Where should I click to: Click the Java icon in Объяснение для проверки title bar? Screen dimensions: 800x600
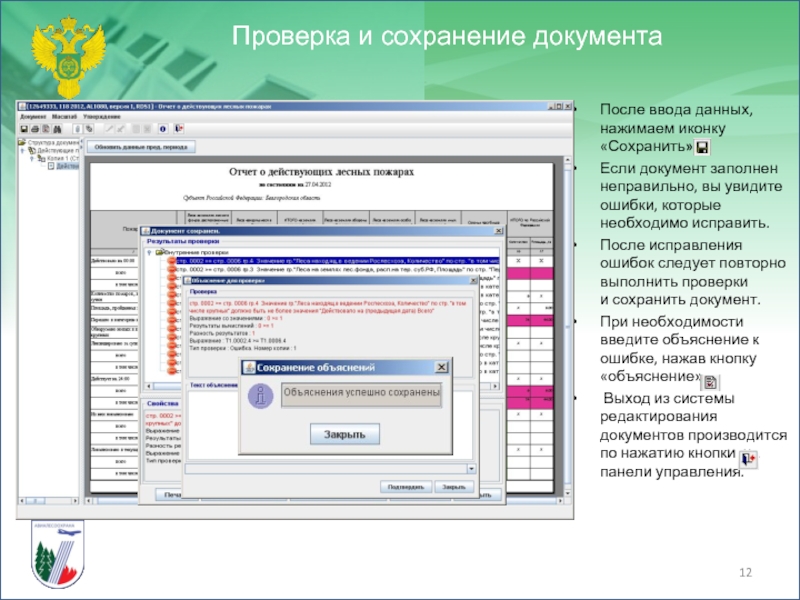click(187, 280)
